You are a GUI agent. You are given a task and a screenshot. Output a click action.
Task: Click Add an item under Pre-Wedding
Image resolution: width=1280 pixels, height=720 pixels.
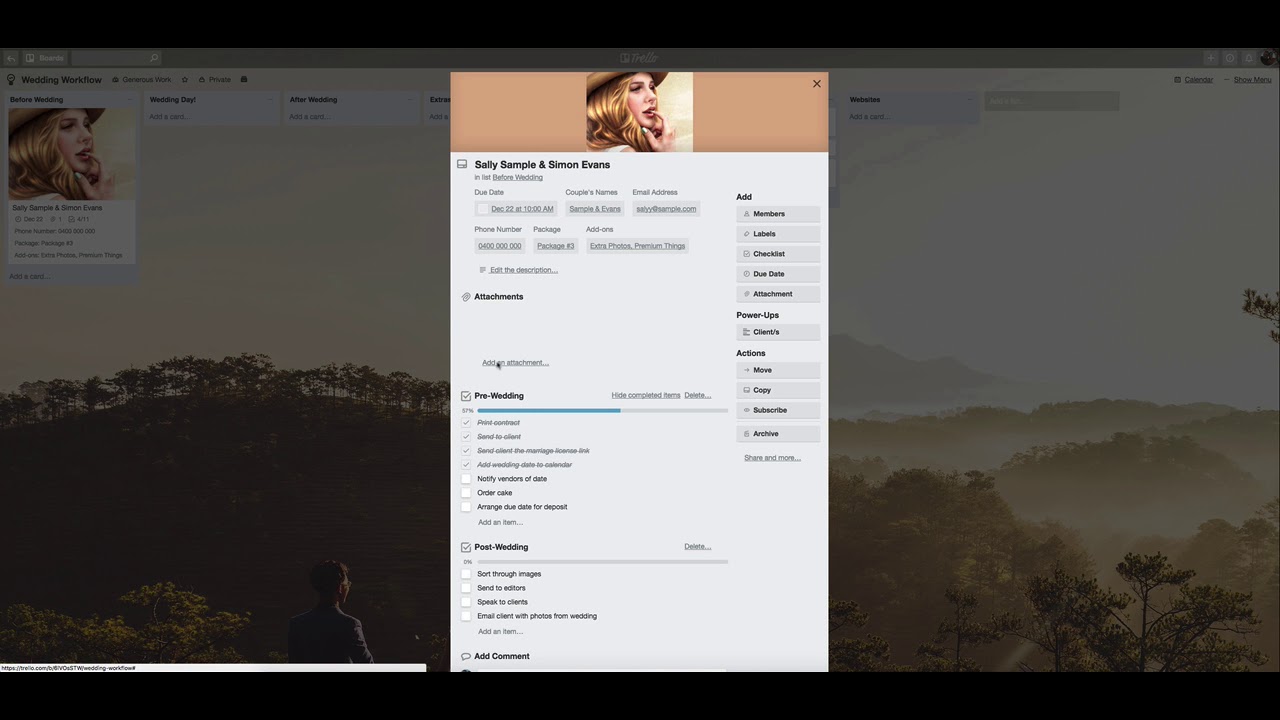tap(500, 522)
